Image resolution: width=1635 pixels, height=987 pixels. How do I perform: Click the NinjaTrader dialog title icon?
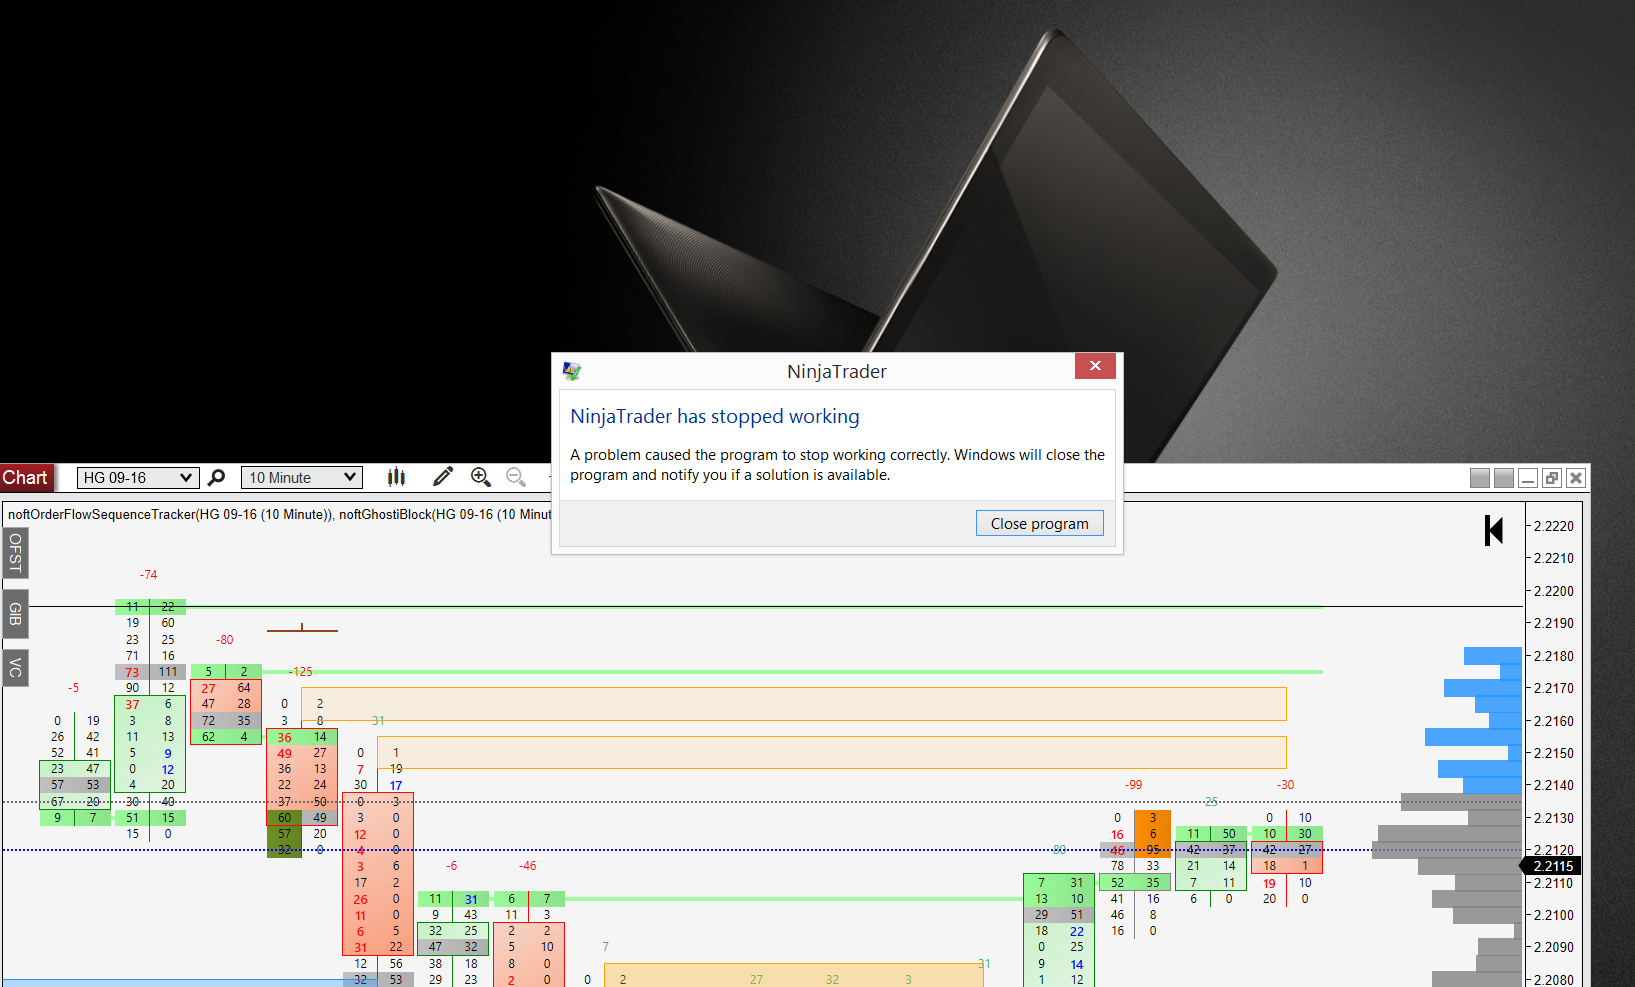[x=572, y=371]
